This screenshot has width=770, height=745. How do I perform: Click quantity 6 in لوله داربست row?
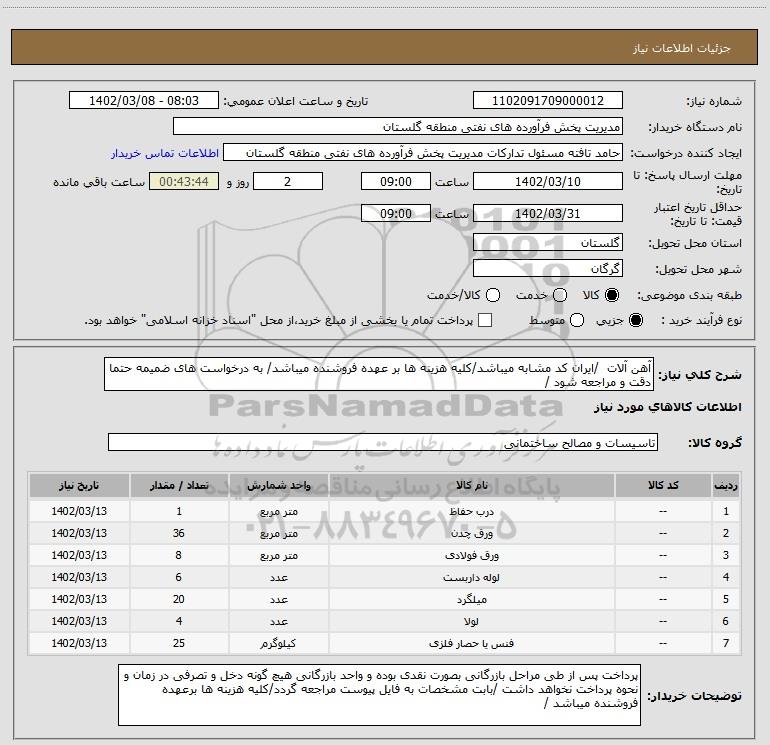[179, 578]
